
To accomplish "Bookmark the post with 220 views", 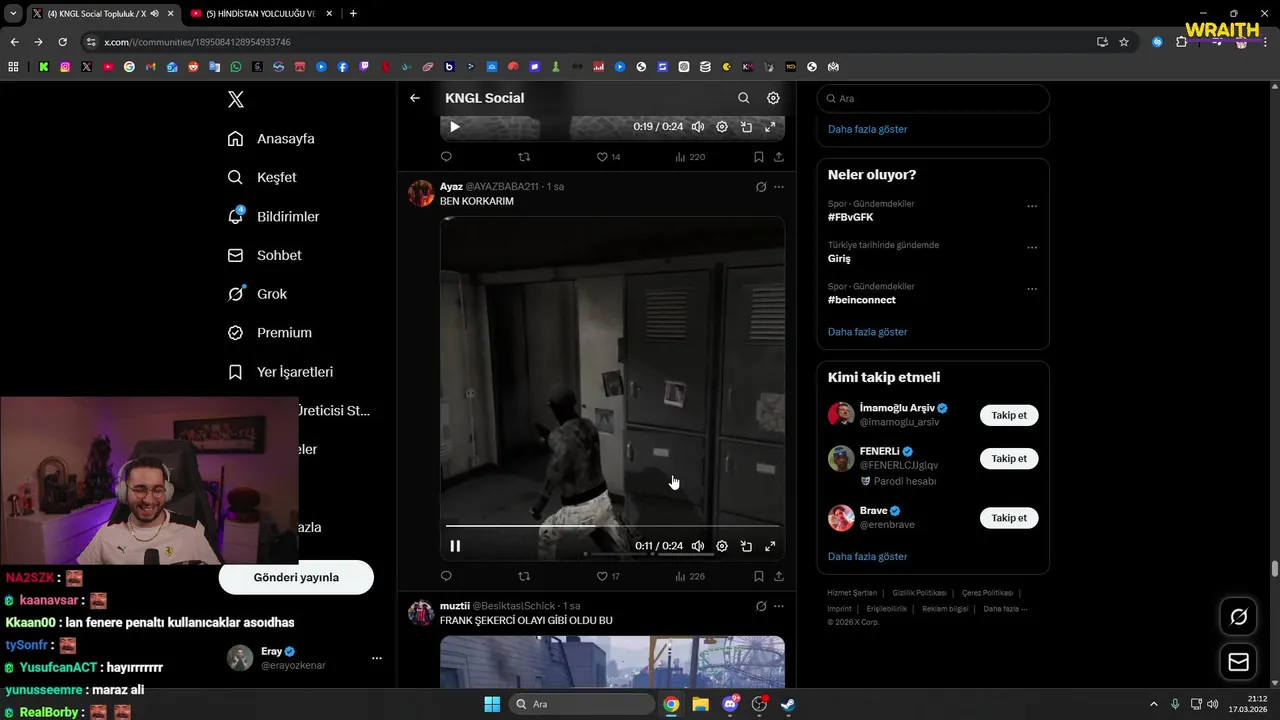I will tap(759, 157).
